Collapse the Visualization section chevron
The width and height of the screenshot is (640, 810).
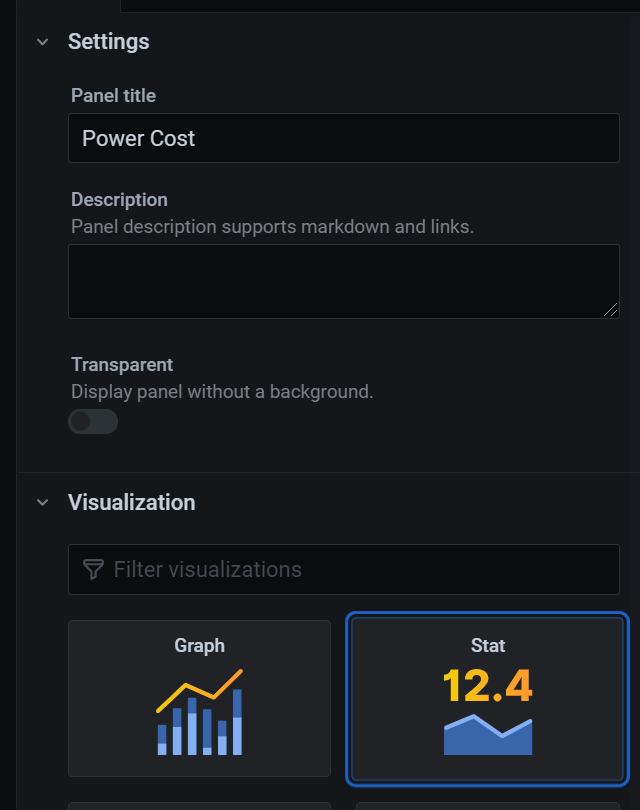click(42, 502)
